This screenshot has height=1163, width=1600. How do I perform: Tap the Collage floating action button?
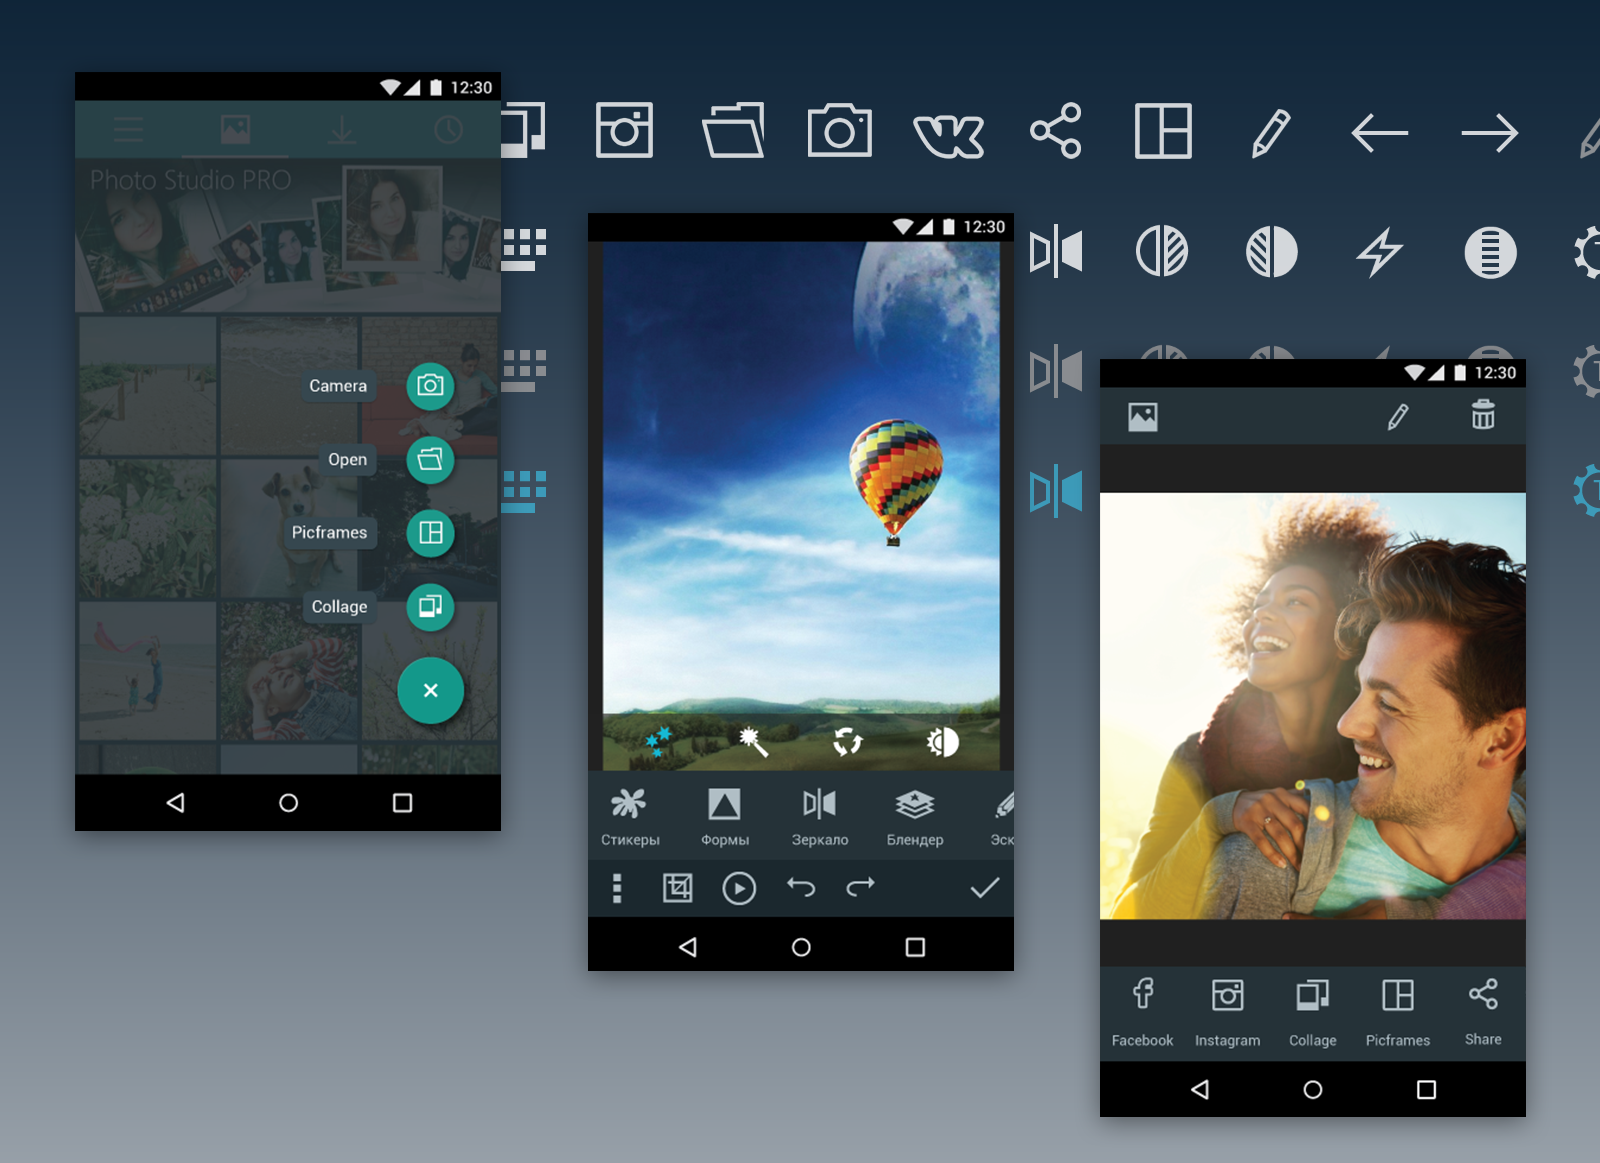click(430, 607)
